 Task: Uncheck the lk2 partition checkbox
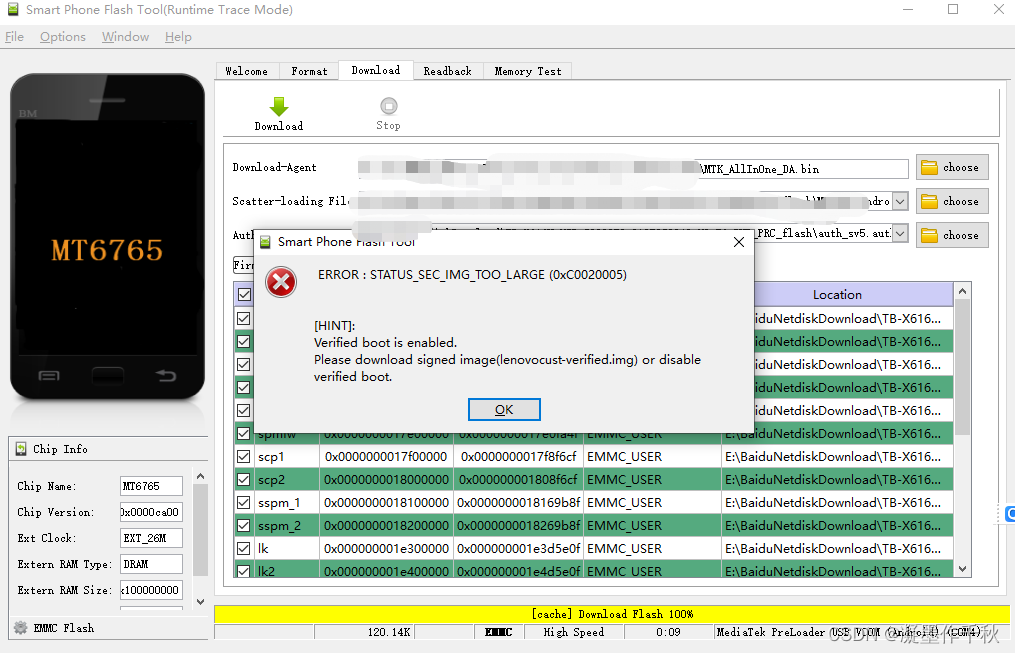coord(243,571)
